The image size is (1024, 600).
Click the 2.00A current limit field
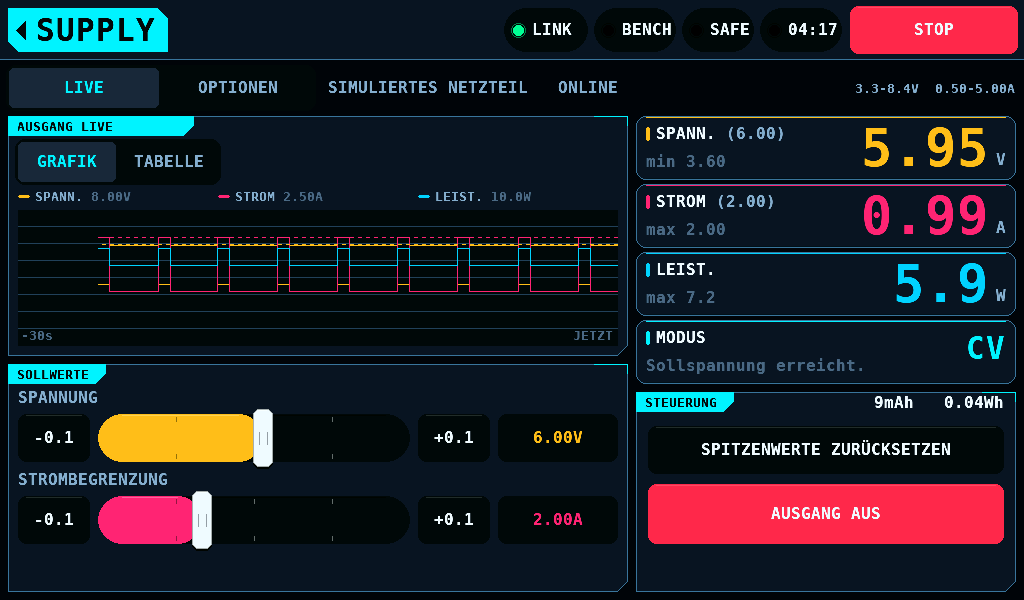(x=558, y=520)
